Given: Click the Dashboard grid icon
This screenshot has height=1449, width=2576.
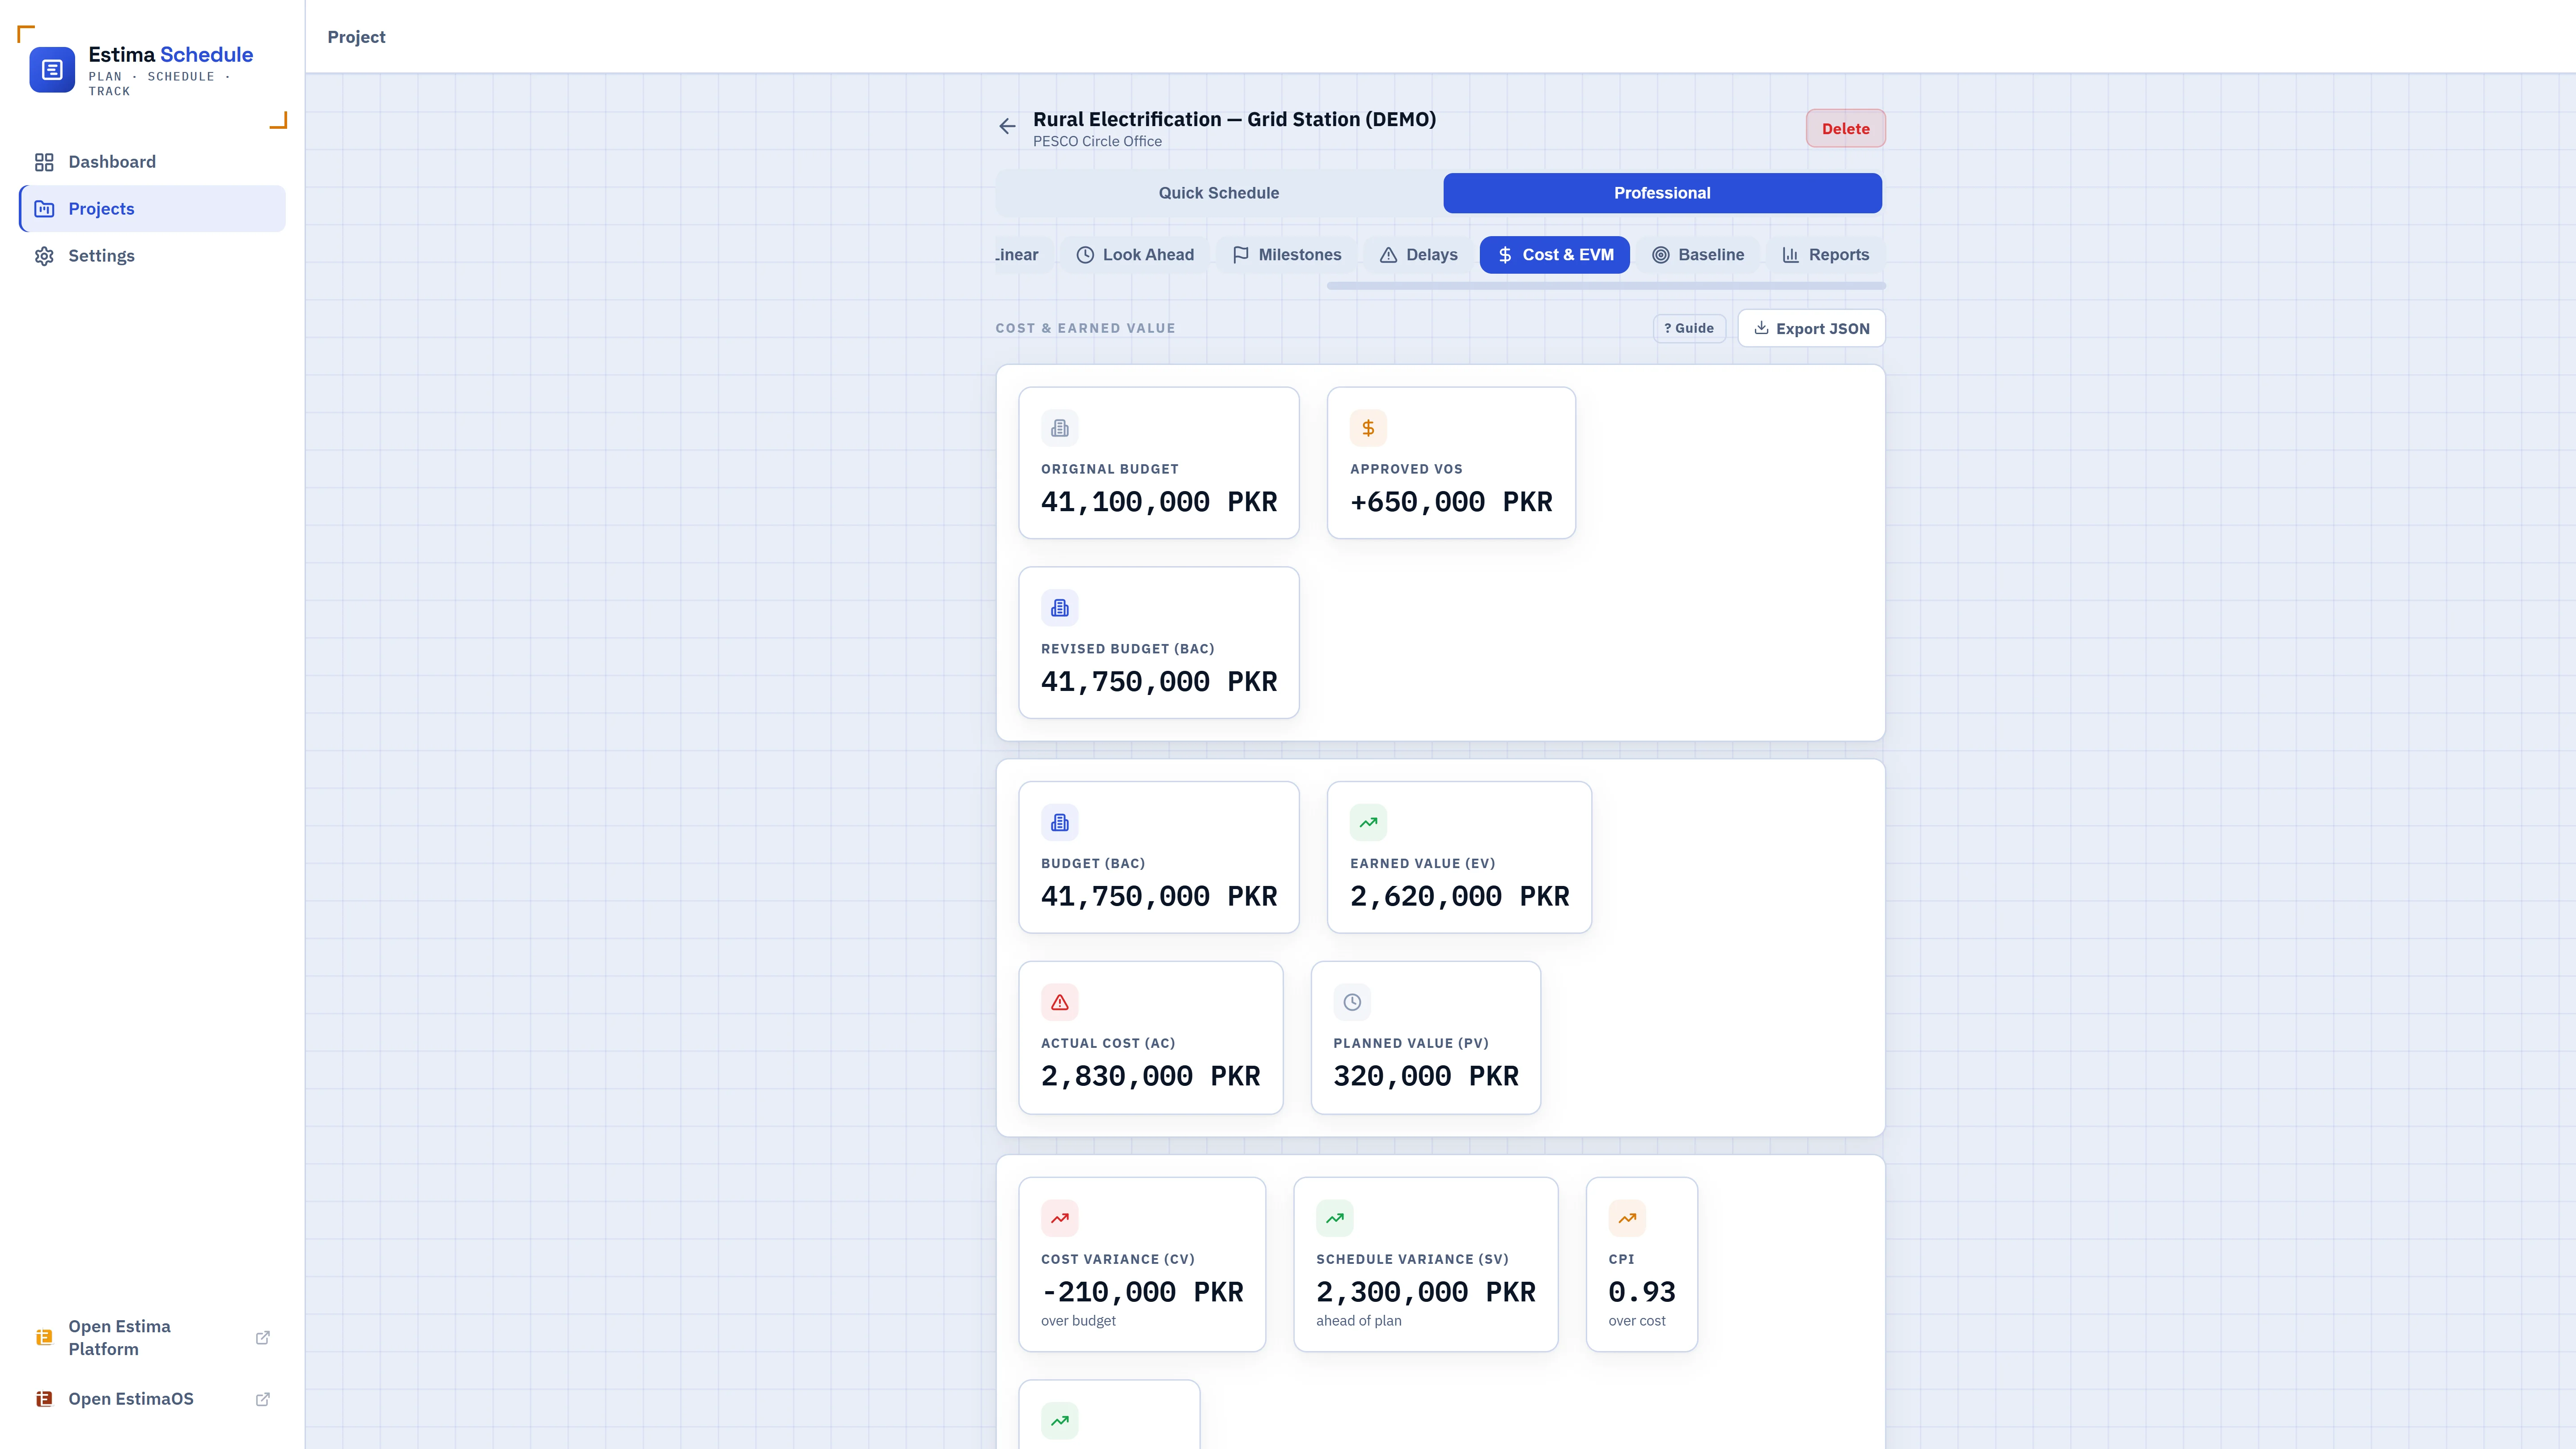Looking at the screenshot, I should pyautogui.click(x=44, y=162).
